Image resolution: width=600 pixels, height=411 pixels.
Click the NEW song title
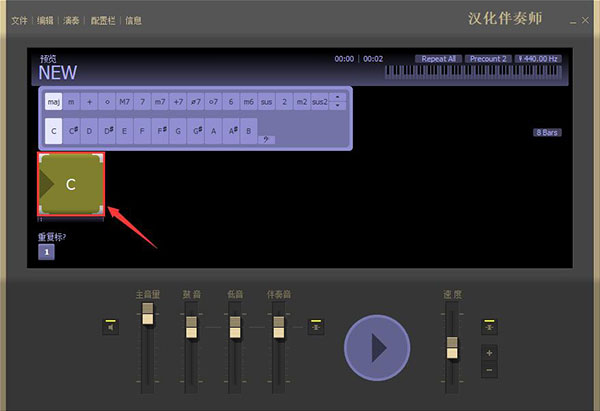pyautogui.click(x=58, y=73)
